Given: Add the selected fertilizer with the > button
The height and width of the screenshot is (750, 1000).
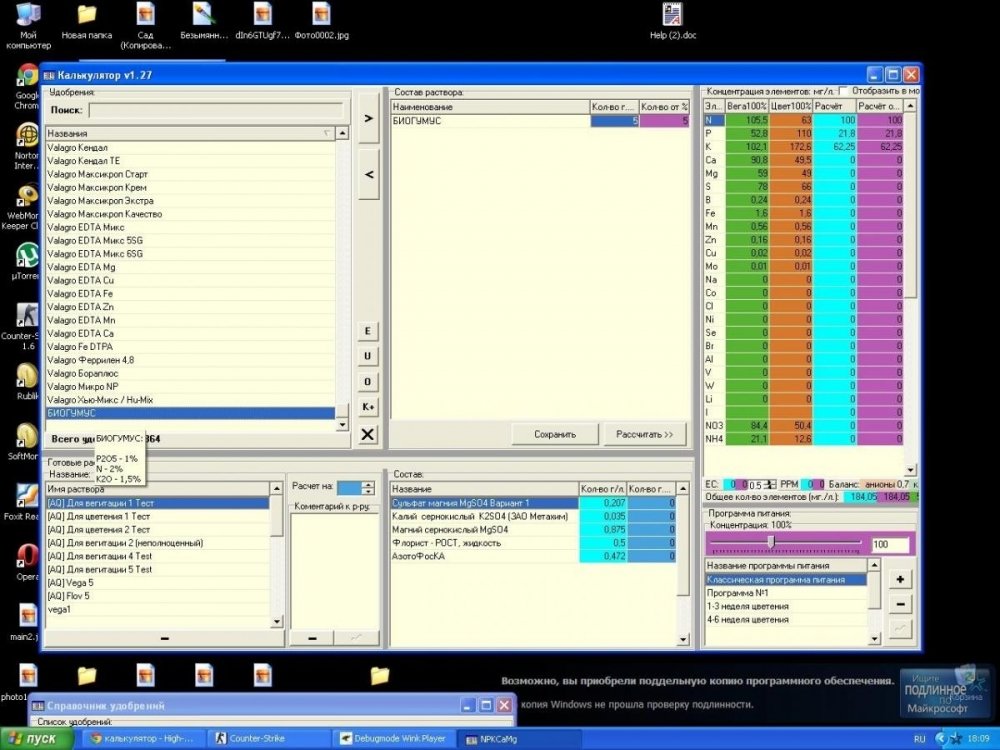Looking at the screenshot, I should tap(368, 119).
